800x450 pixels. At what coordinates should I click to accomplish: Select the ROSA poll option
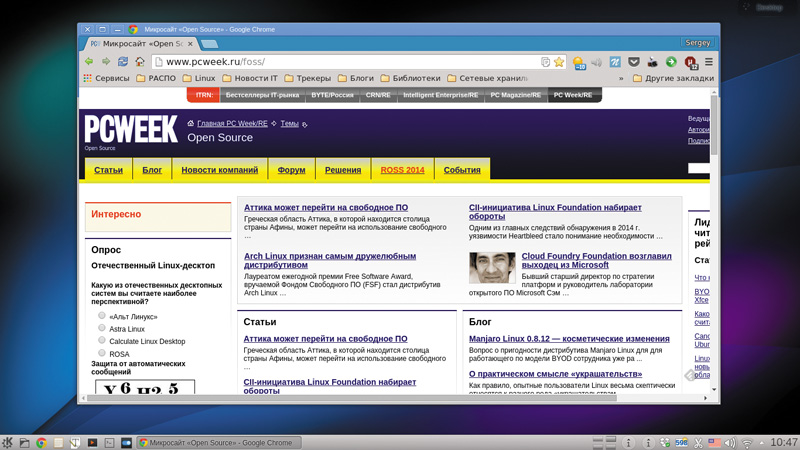click(x=102, y=353)
